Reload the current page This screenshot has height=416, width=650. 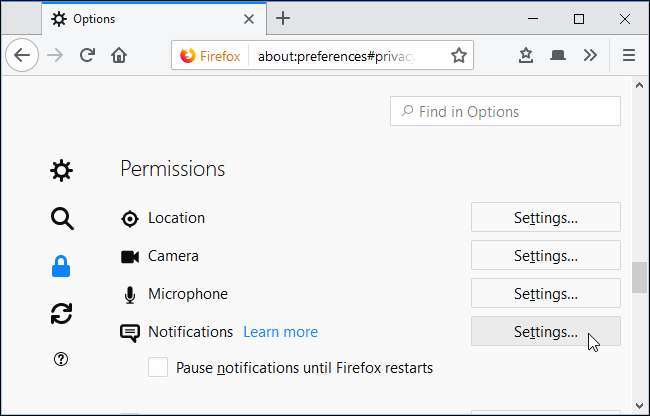coord(87,56)
